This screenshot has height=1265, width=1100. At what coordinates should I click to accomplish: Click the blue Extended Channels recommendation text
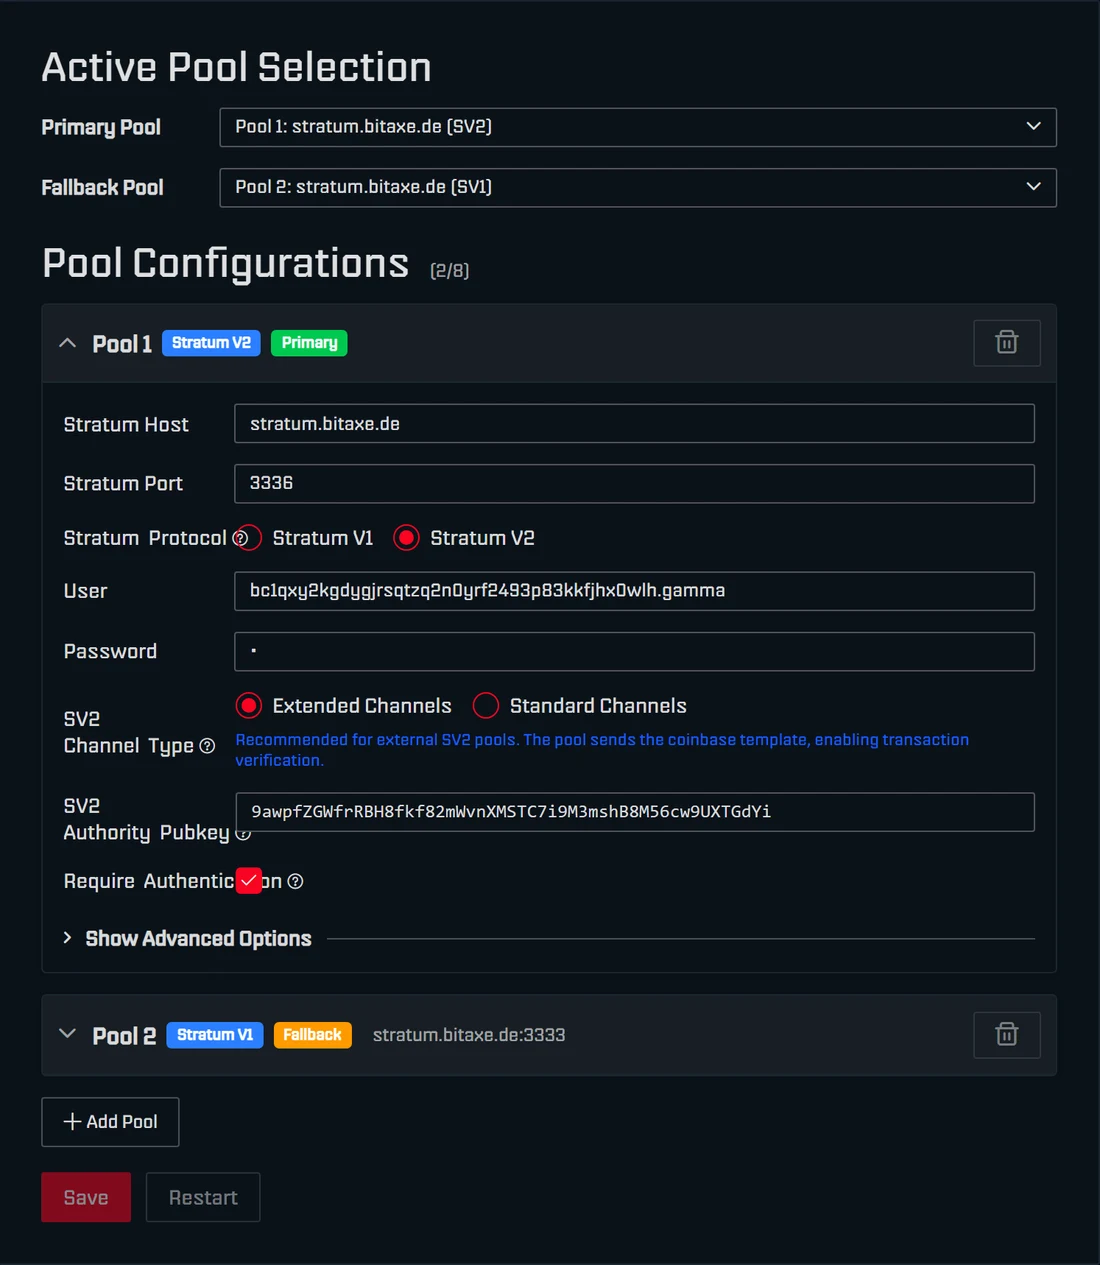coord(602,750)
